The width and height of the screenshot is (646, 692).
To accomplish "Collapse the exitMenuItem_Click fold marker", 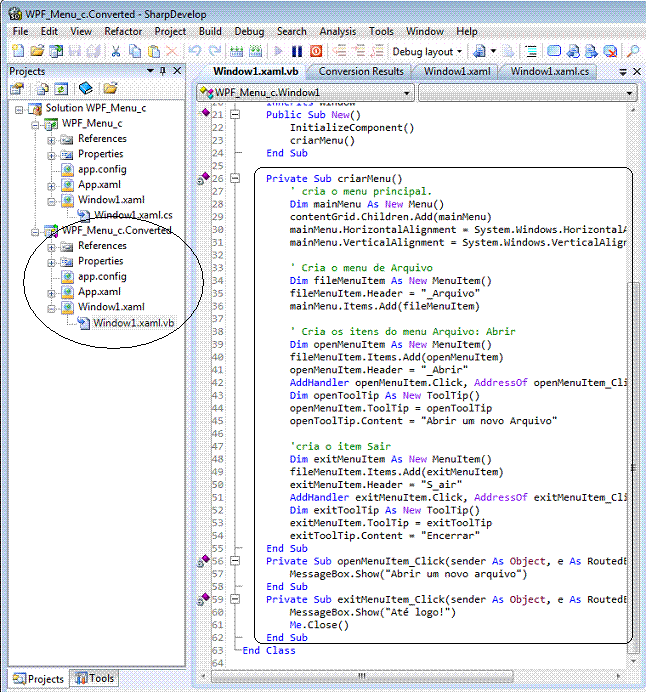I will 235,599.
